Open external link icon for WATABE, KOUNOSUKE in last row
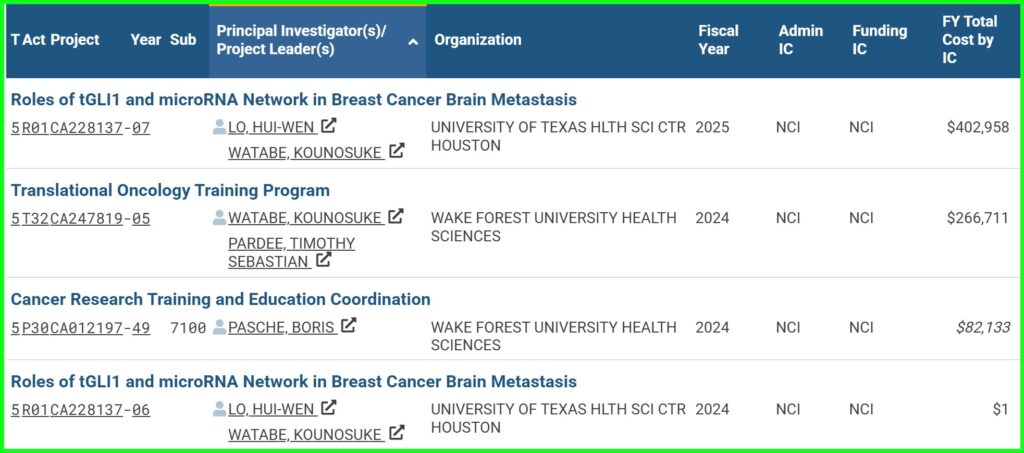 click(x=396, y=433)
